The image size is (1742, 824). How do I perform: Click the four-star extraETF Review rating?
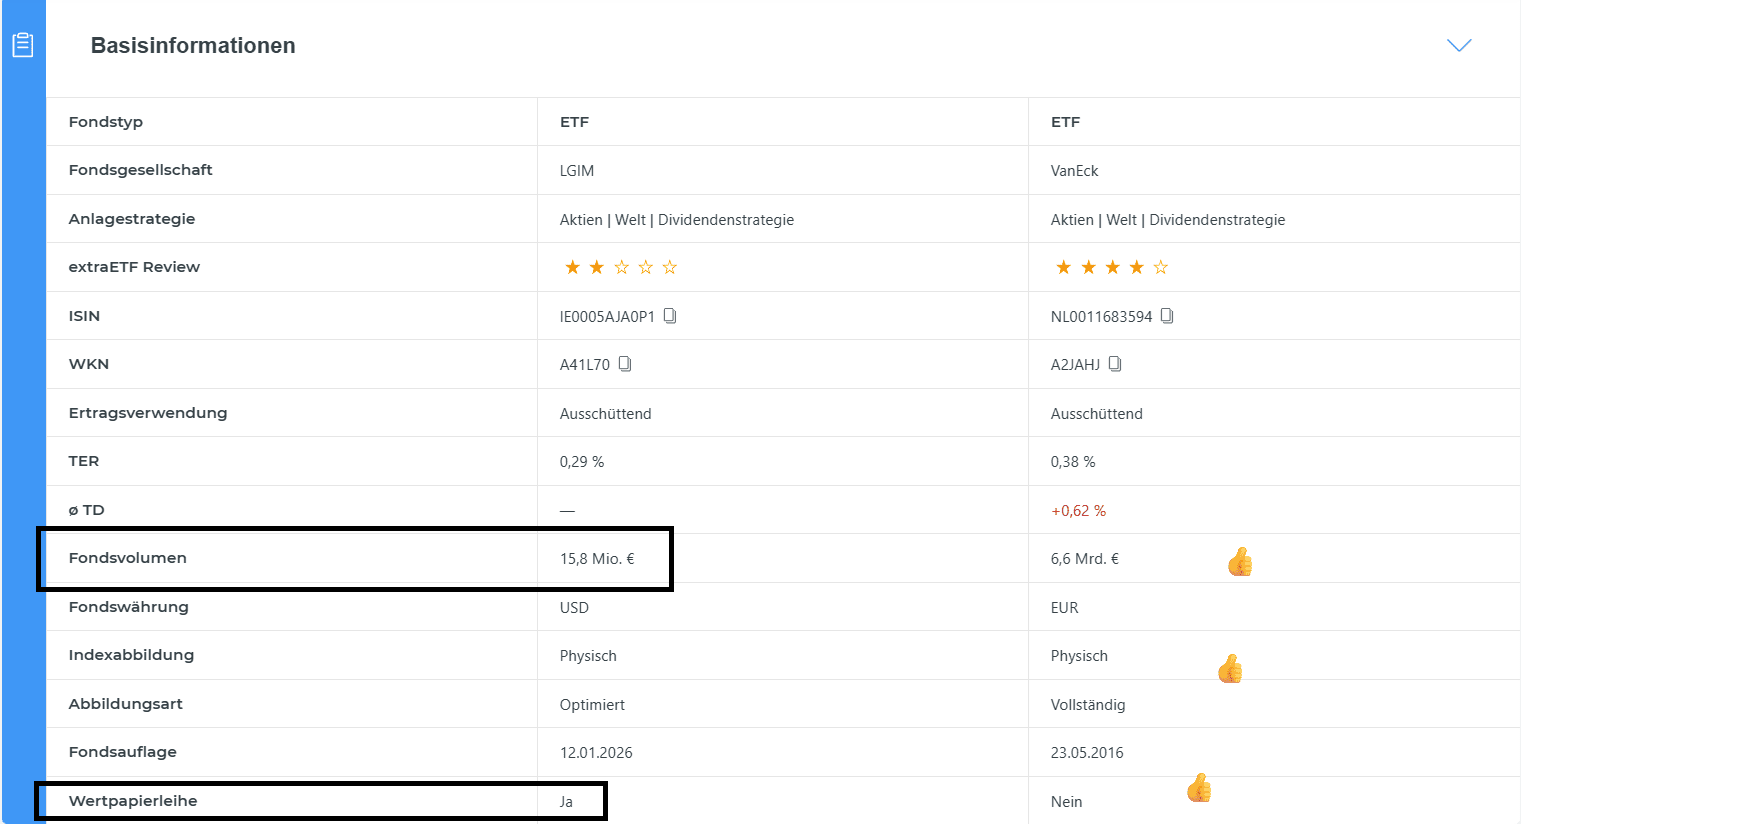pos(1112,267)
